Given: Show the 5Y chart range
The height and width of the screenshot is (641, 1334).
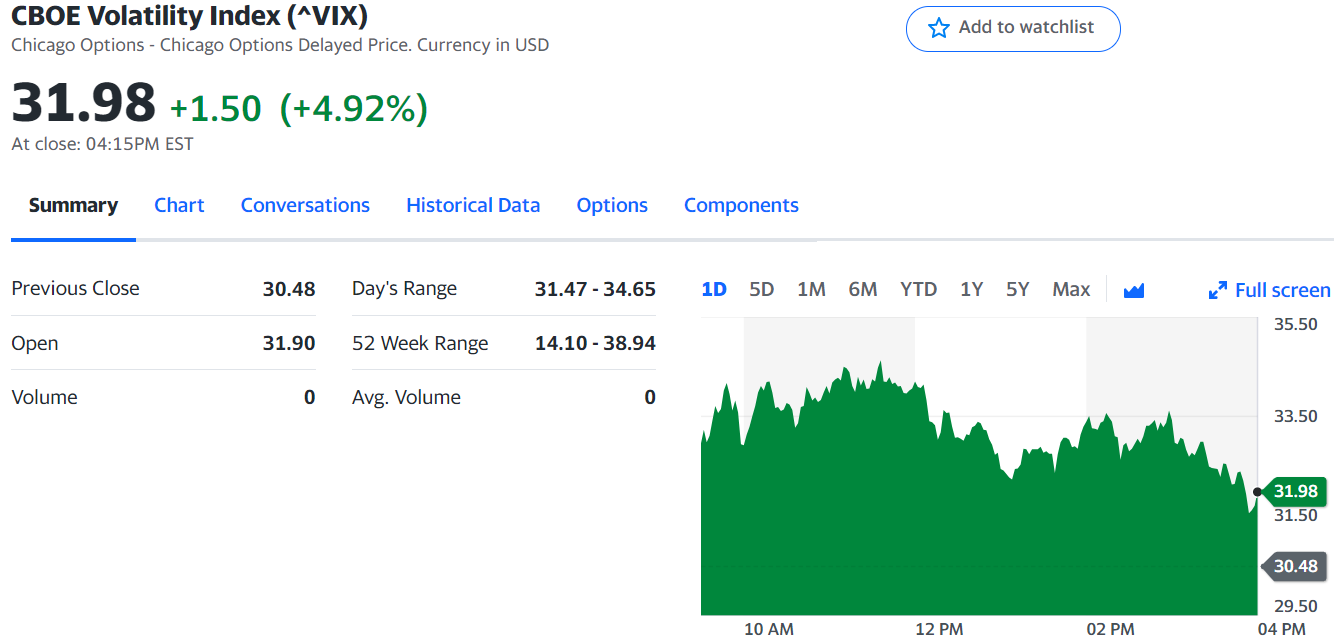Looking at the screenshot, I should [x=1017, y=289].
